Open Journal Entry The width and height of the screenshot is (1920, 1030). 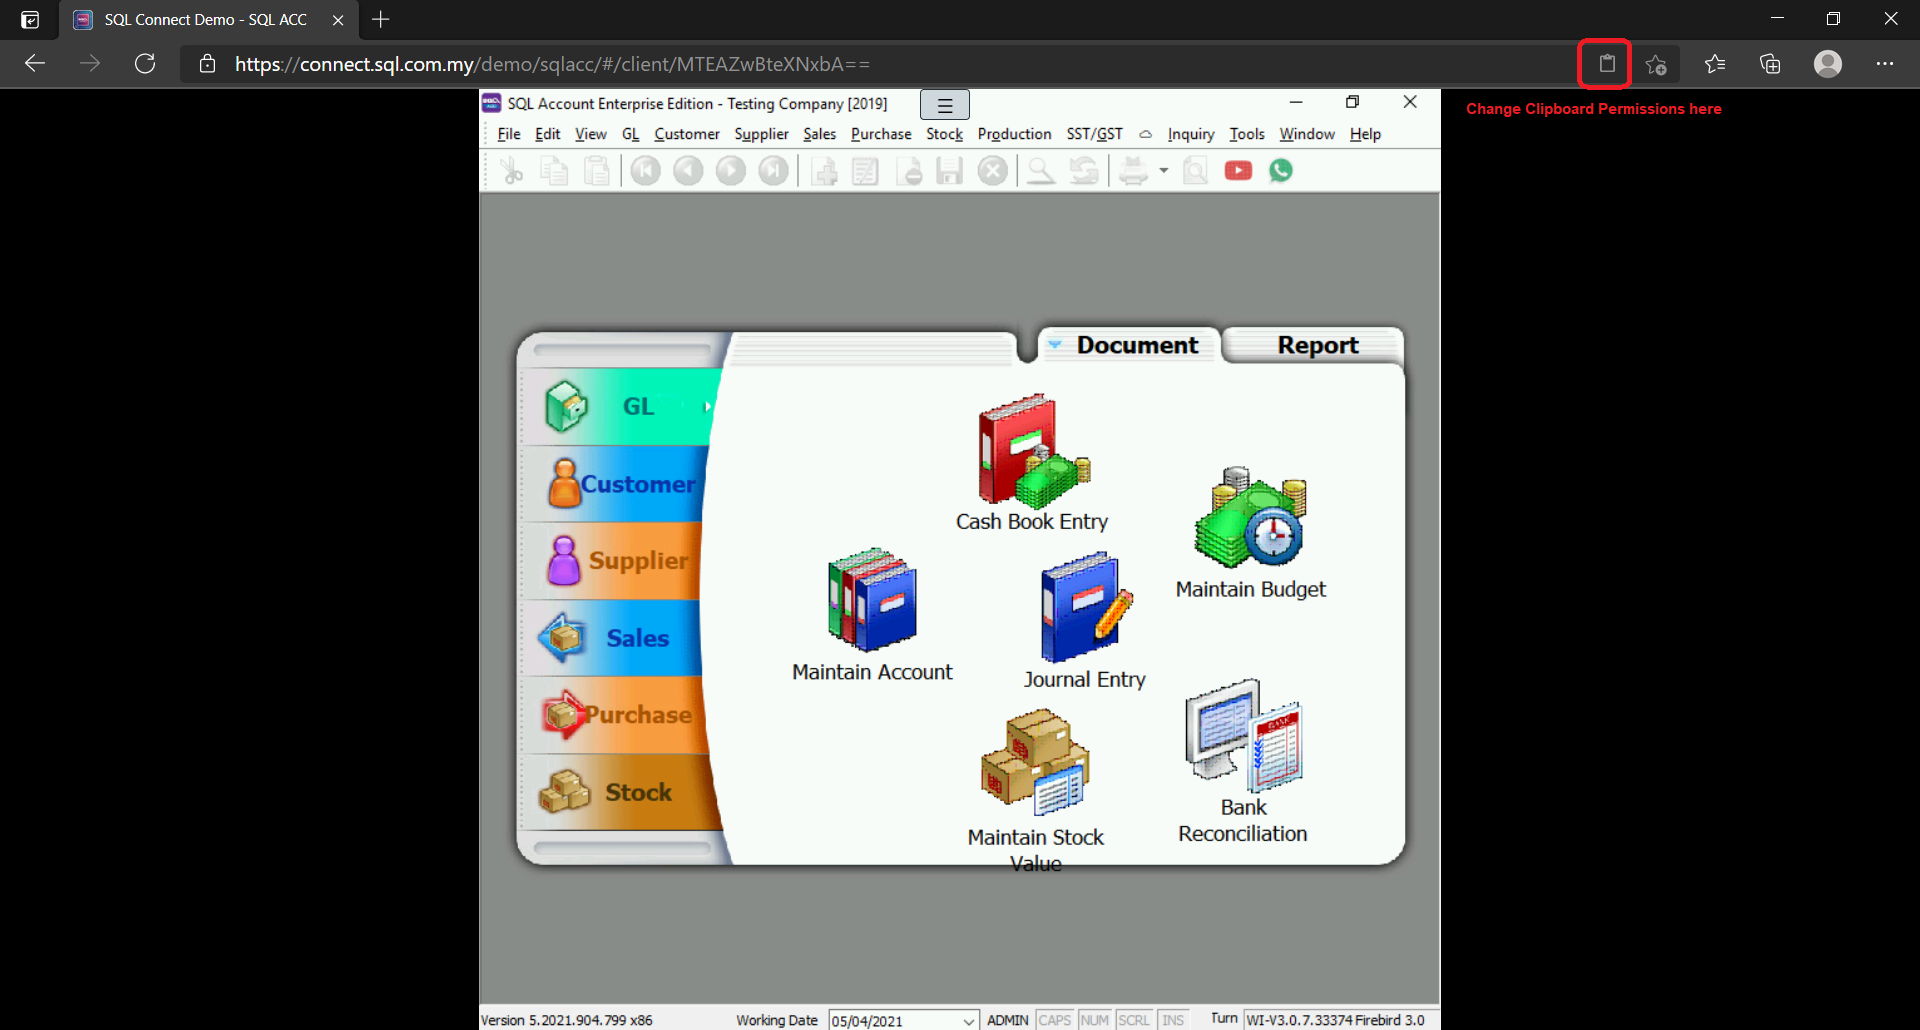pos(1084,610)
